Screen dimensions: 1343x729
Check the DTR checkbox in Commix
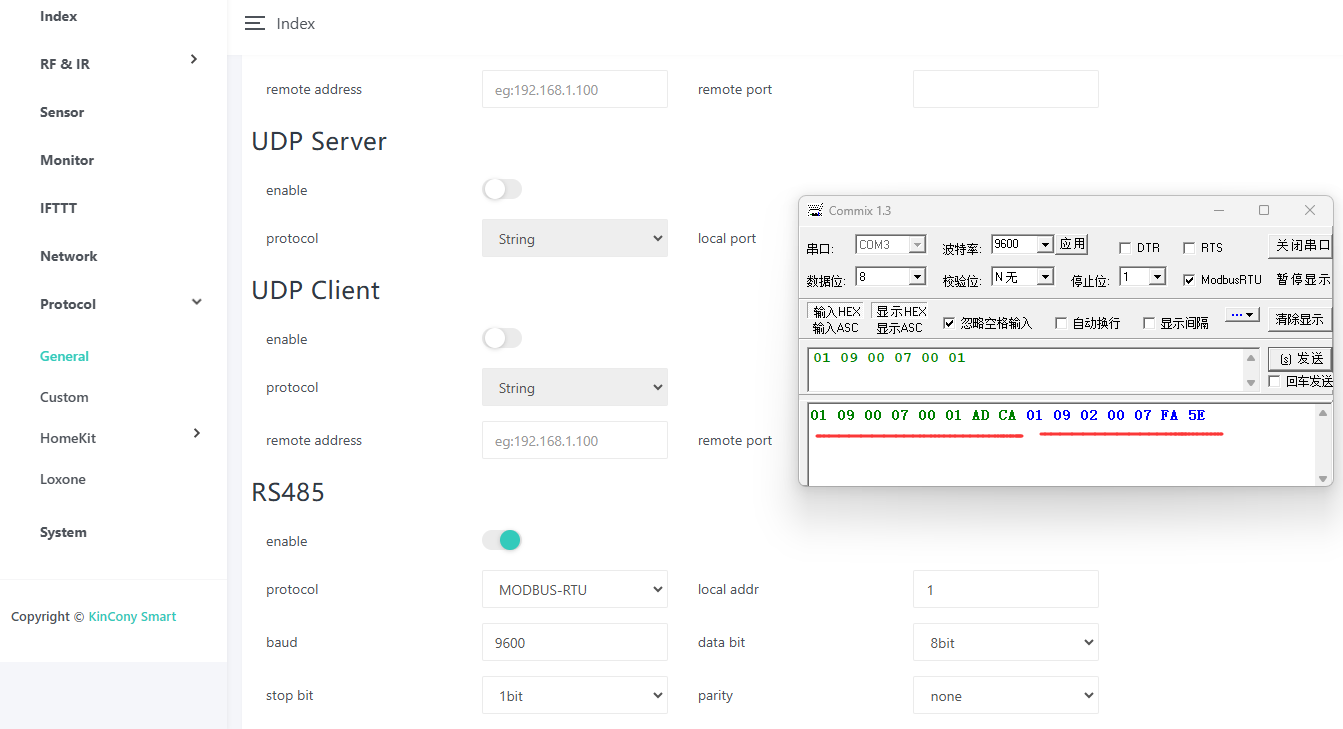(x=1125, y=248)
